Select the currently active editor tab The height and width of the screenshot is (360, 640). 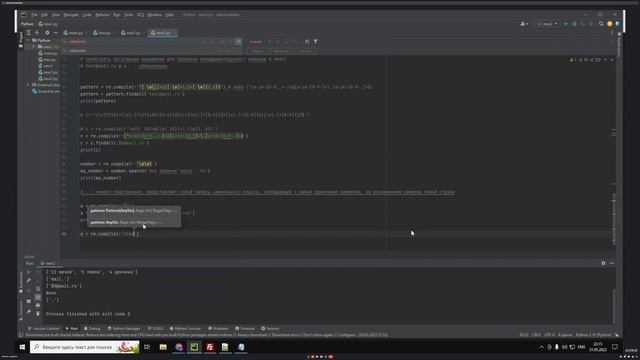point(162,33)
